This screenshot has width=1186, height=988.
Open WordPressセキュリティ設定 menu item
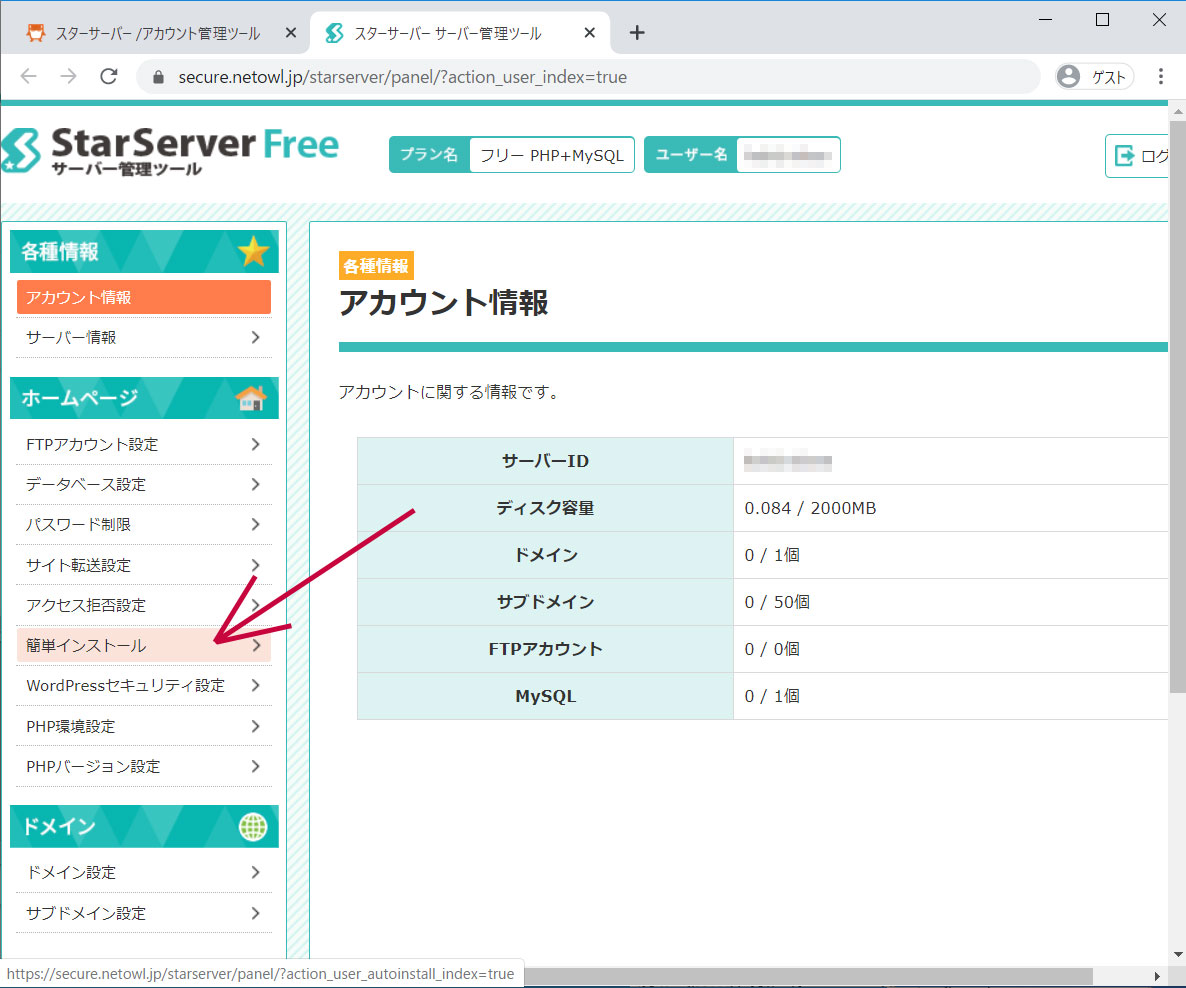coord(144,685)
